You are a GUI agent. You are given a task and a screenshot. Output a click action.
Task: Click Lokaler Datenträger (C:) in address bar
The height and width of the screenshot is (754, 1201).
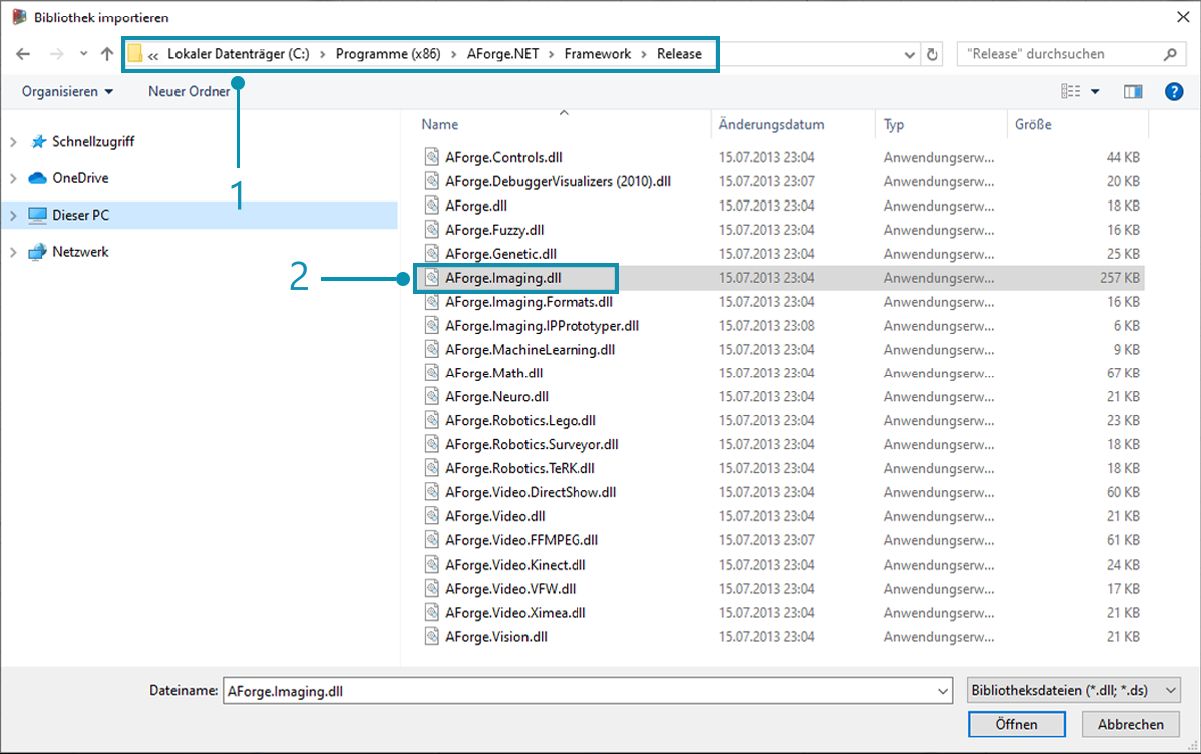click(238, 54)
